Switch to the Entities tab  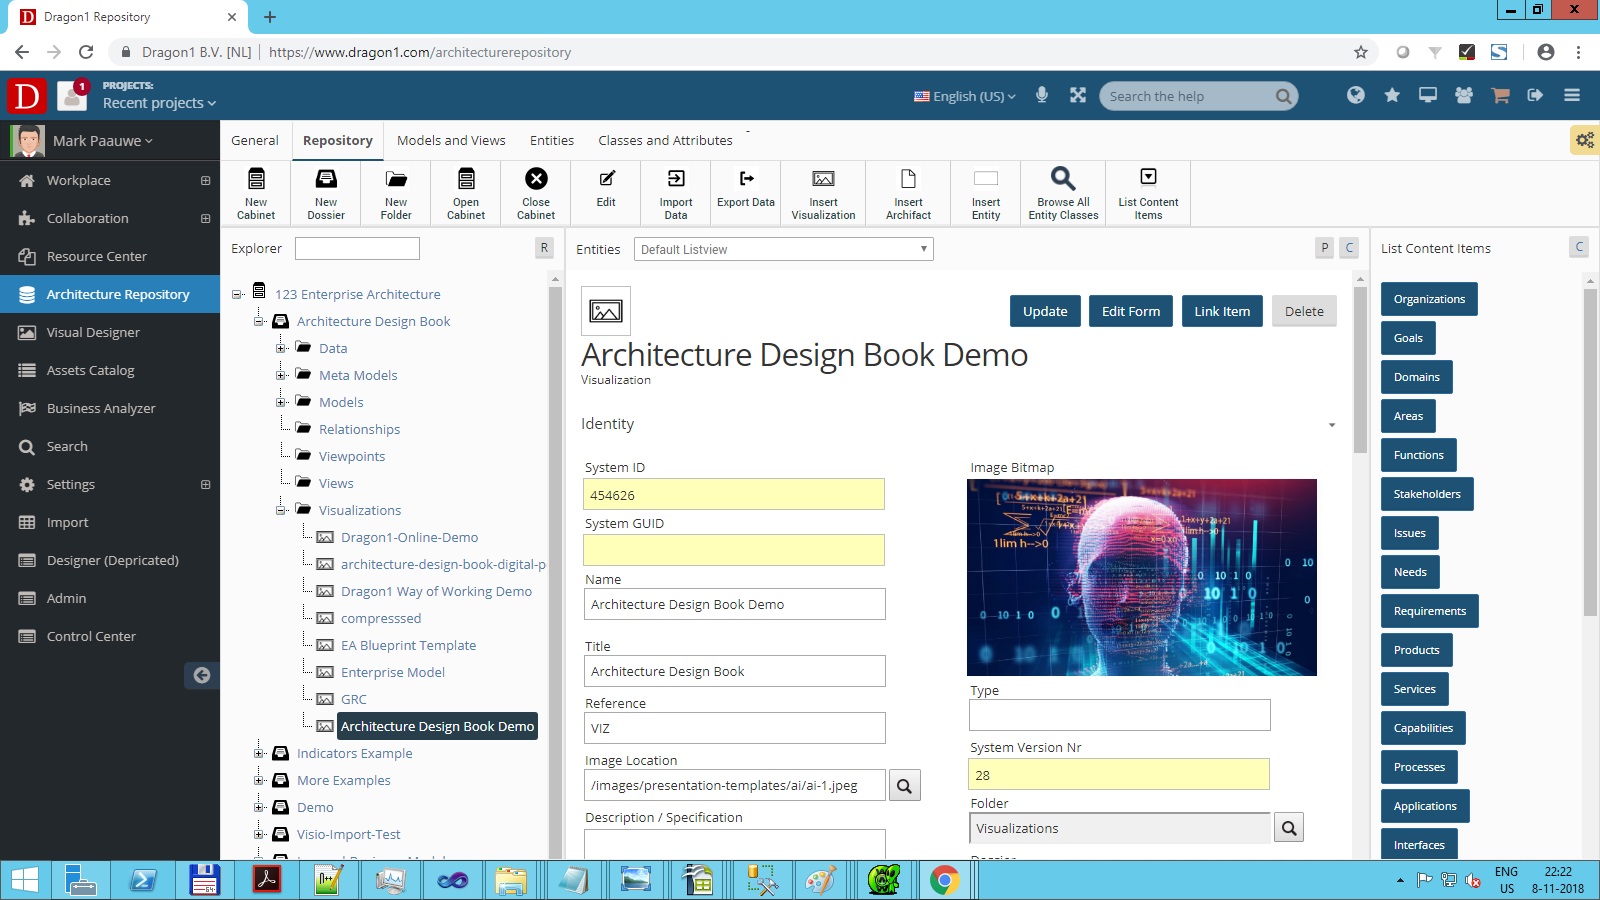[552, 140]
